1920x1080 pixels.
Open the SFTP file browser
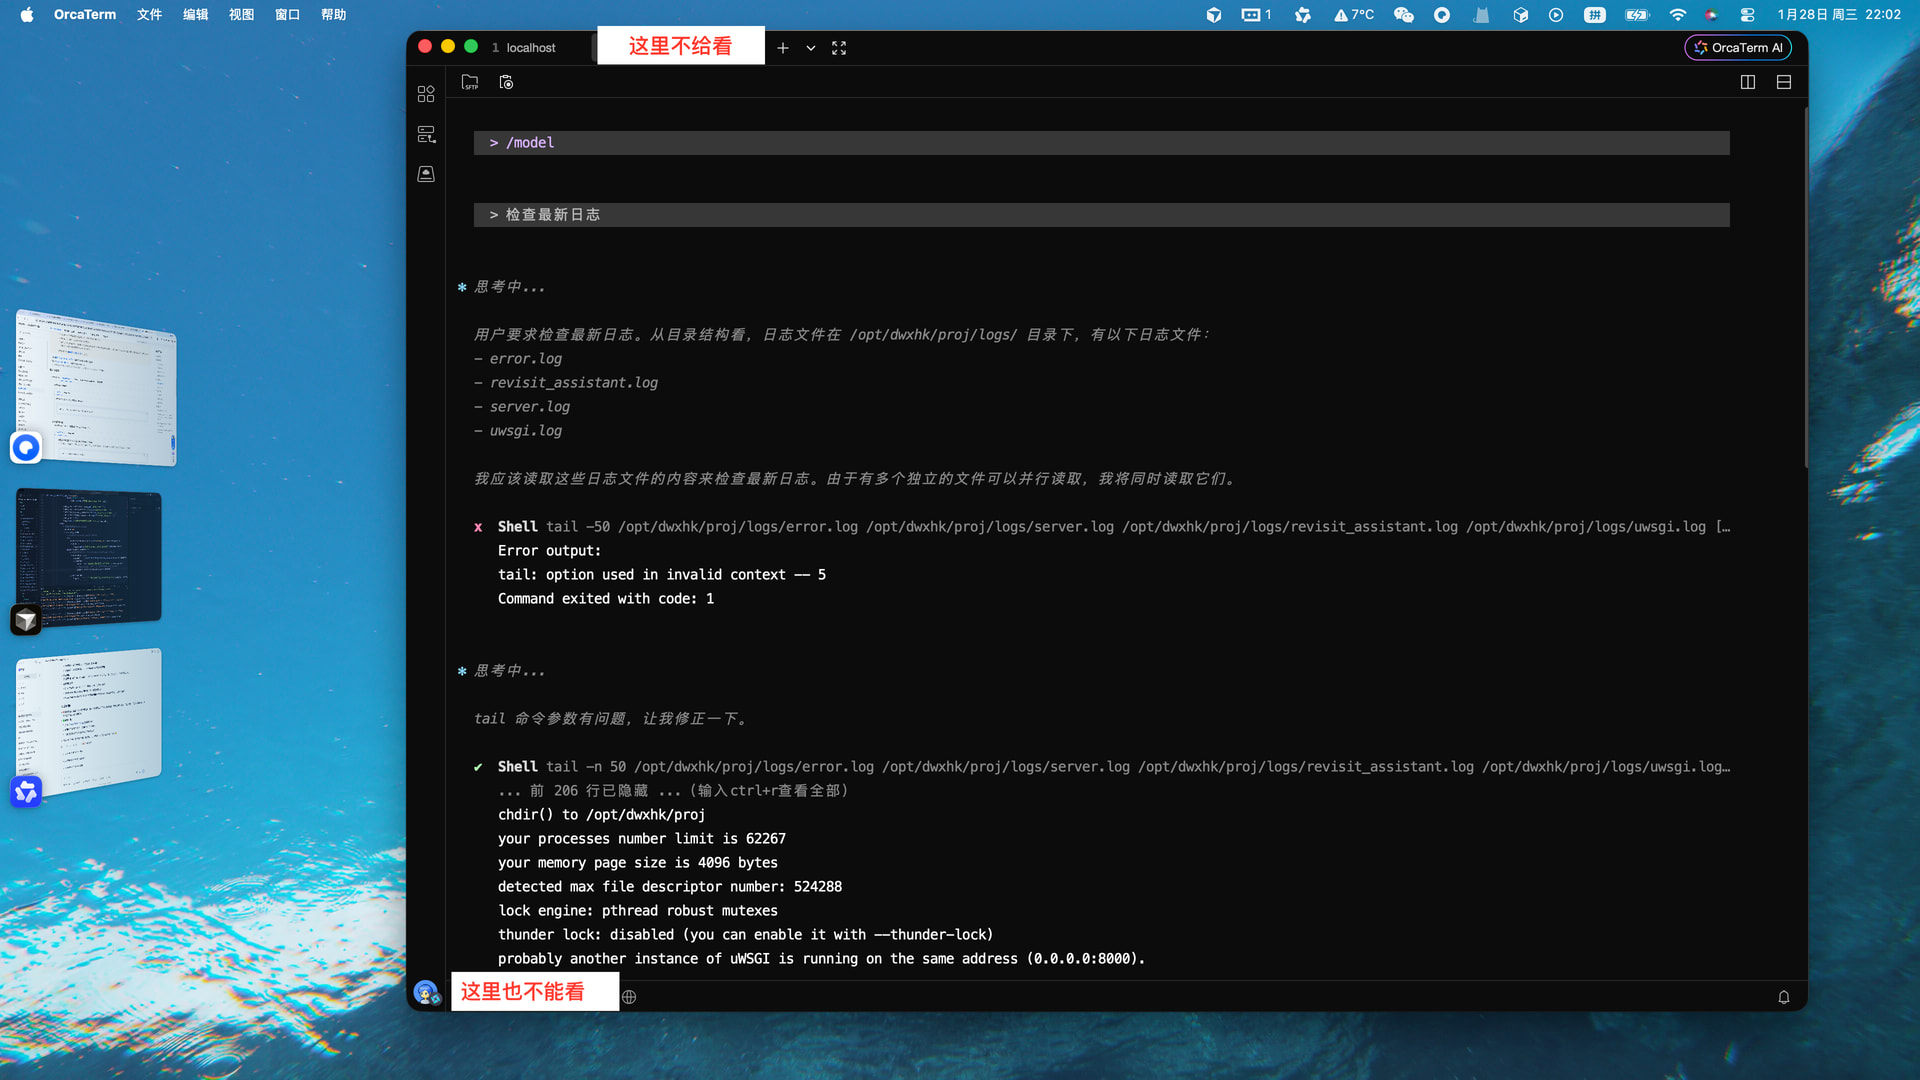(469, 82)
